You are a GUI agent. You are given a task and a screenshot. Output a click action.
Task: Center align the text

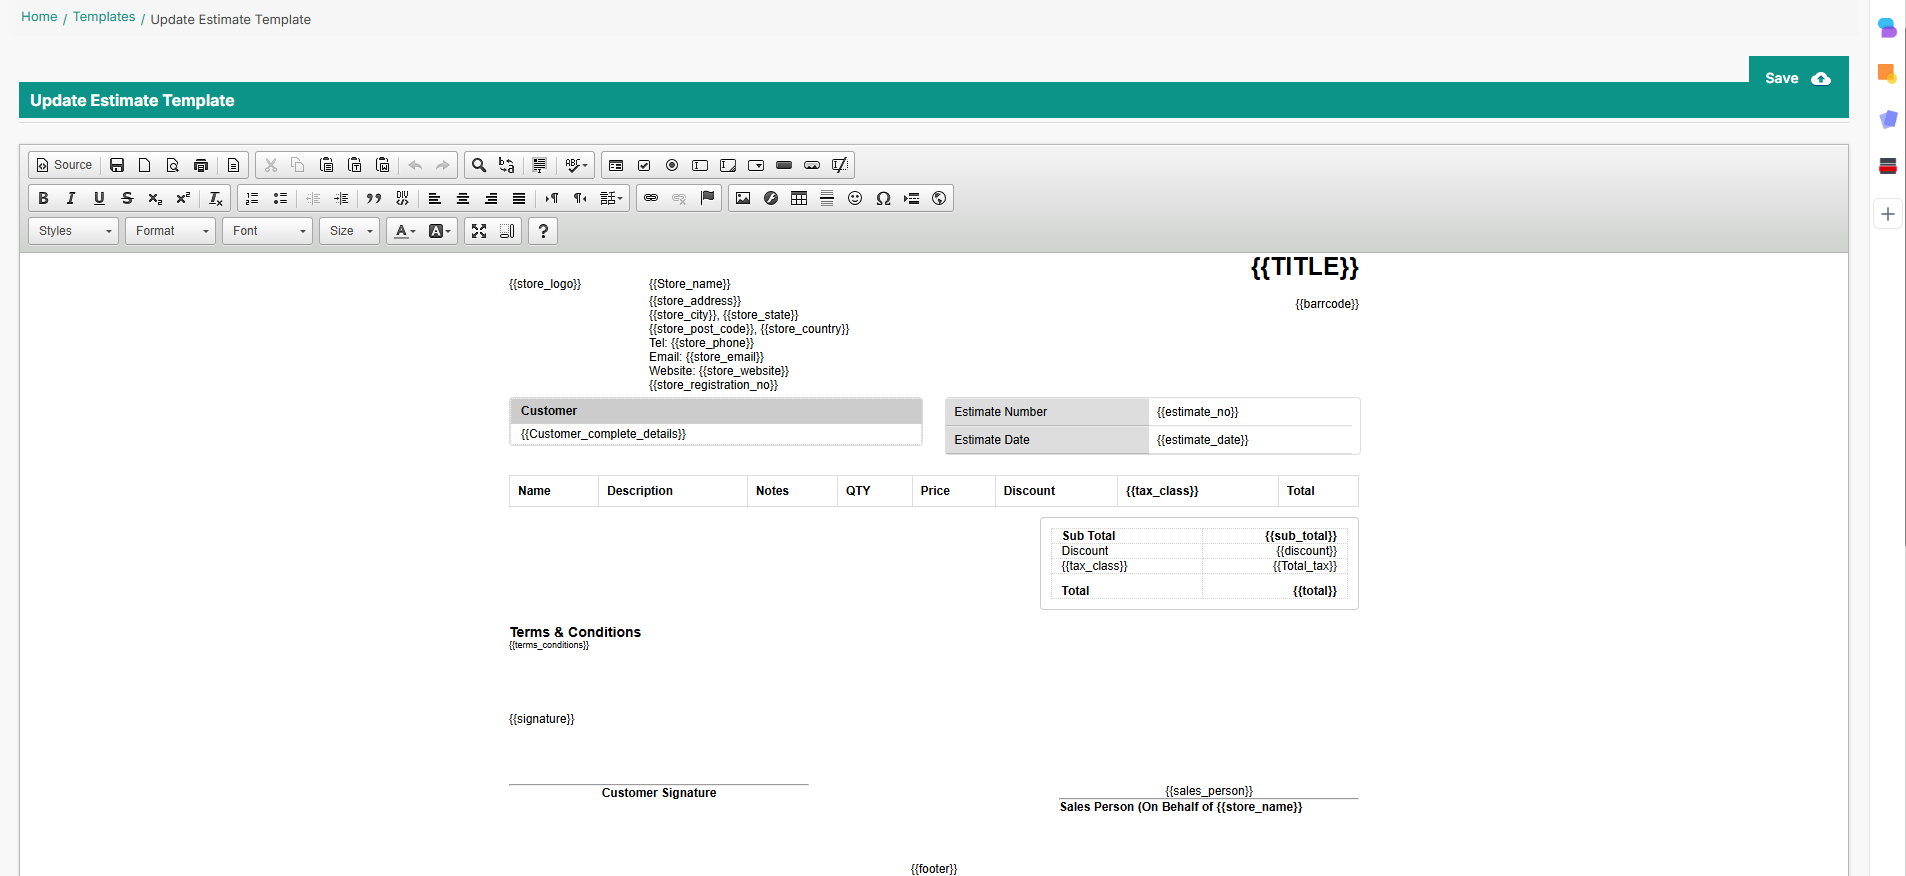(463, 198)
